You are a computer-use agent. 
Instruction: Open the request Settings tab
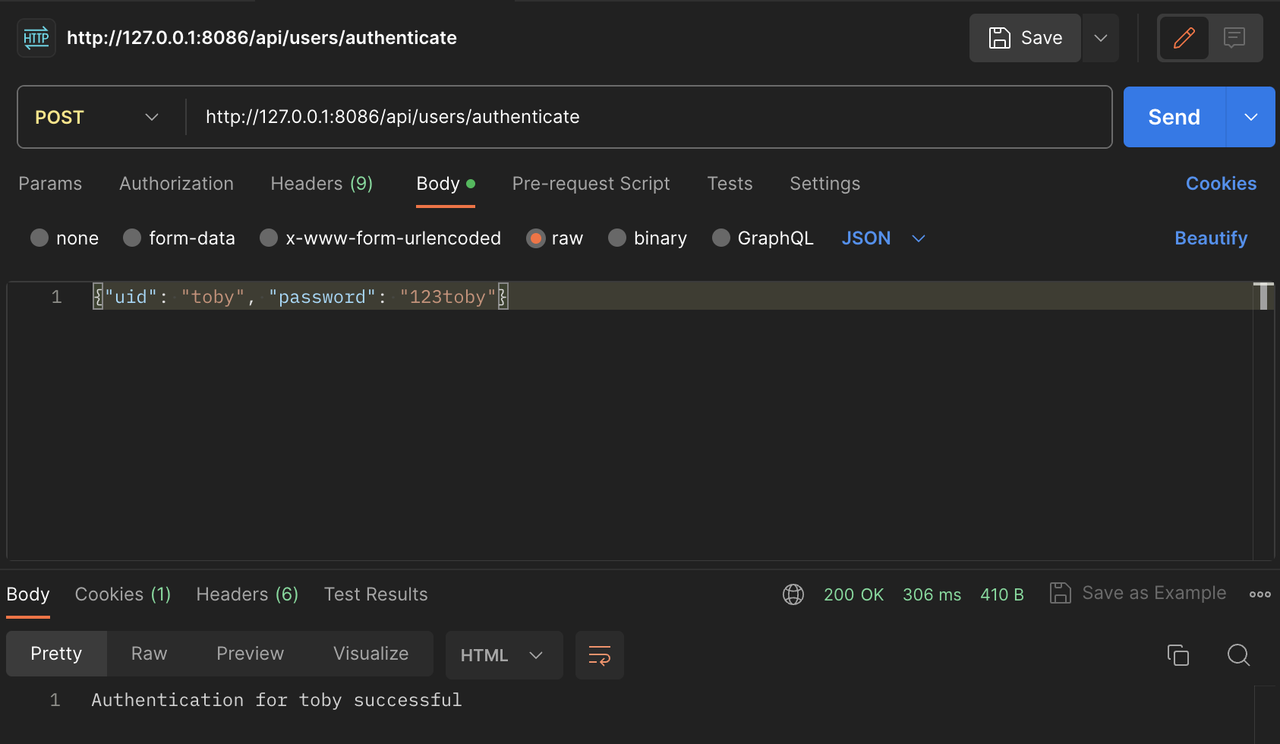click(x=825, y=183)
